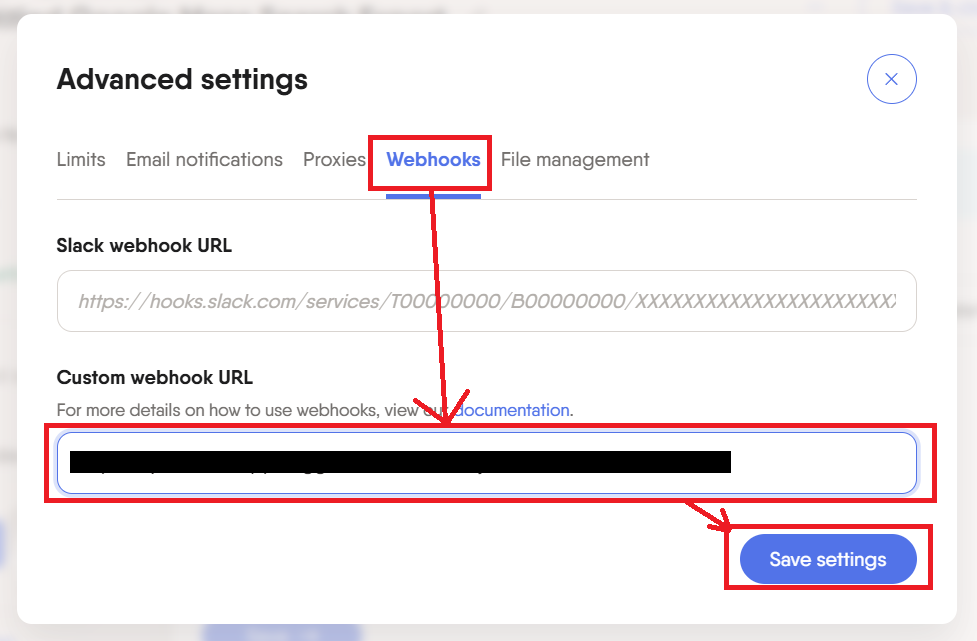Click the redacted URL text in custom field

point(400,462)
